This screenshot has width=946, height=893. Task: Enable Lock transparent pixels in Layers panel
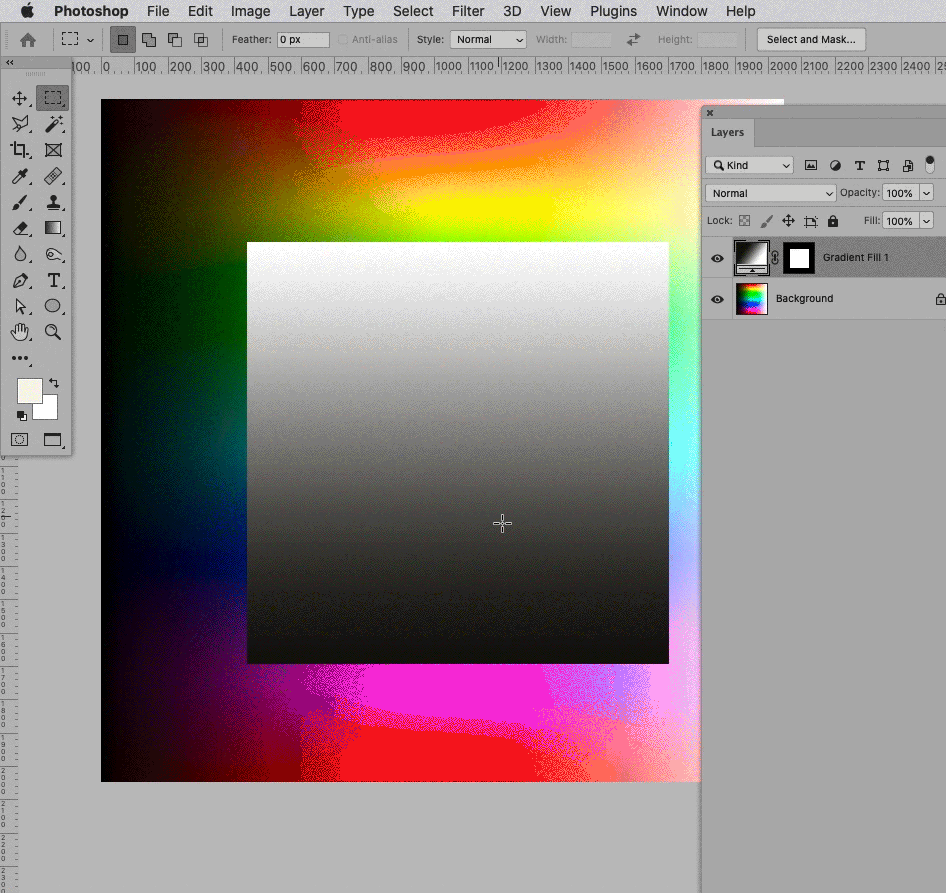point(744,220)
